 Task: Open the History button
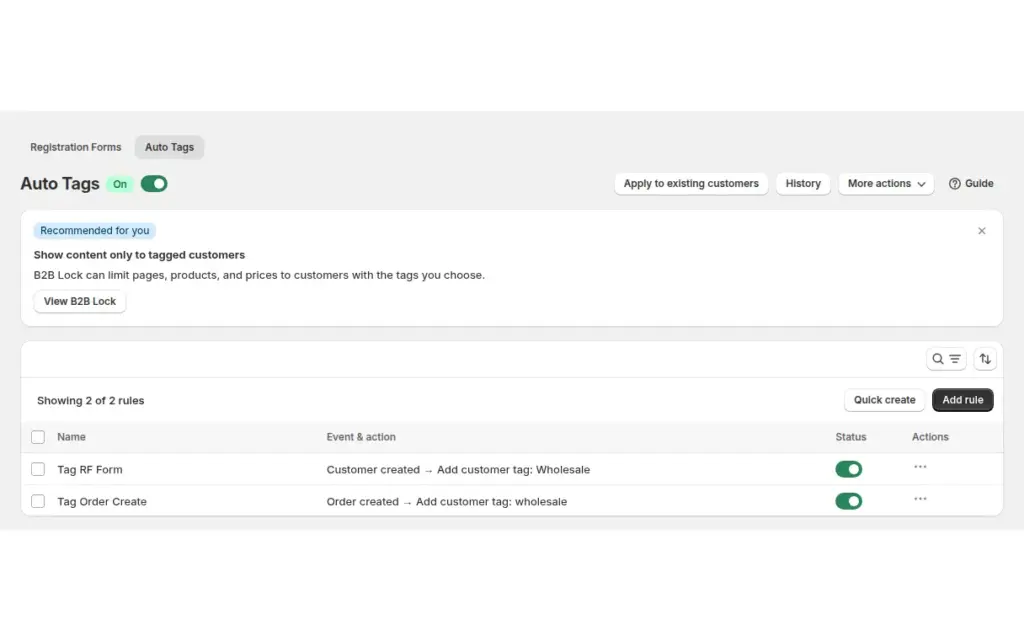[x=803, y=183]
